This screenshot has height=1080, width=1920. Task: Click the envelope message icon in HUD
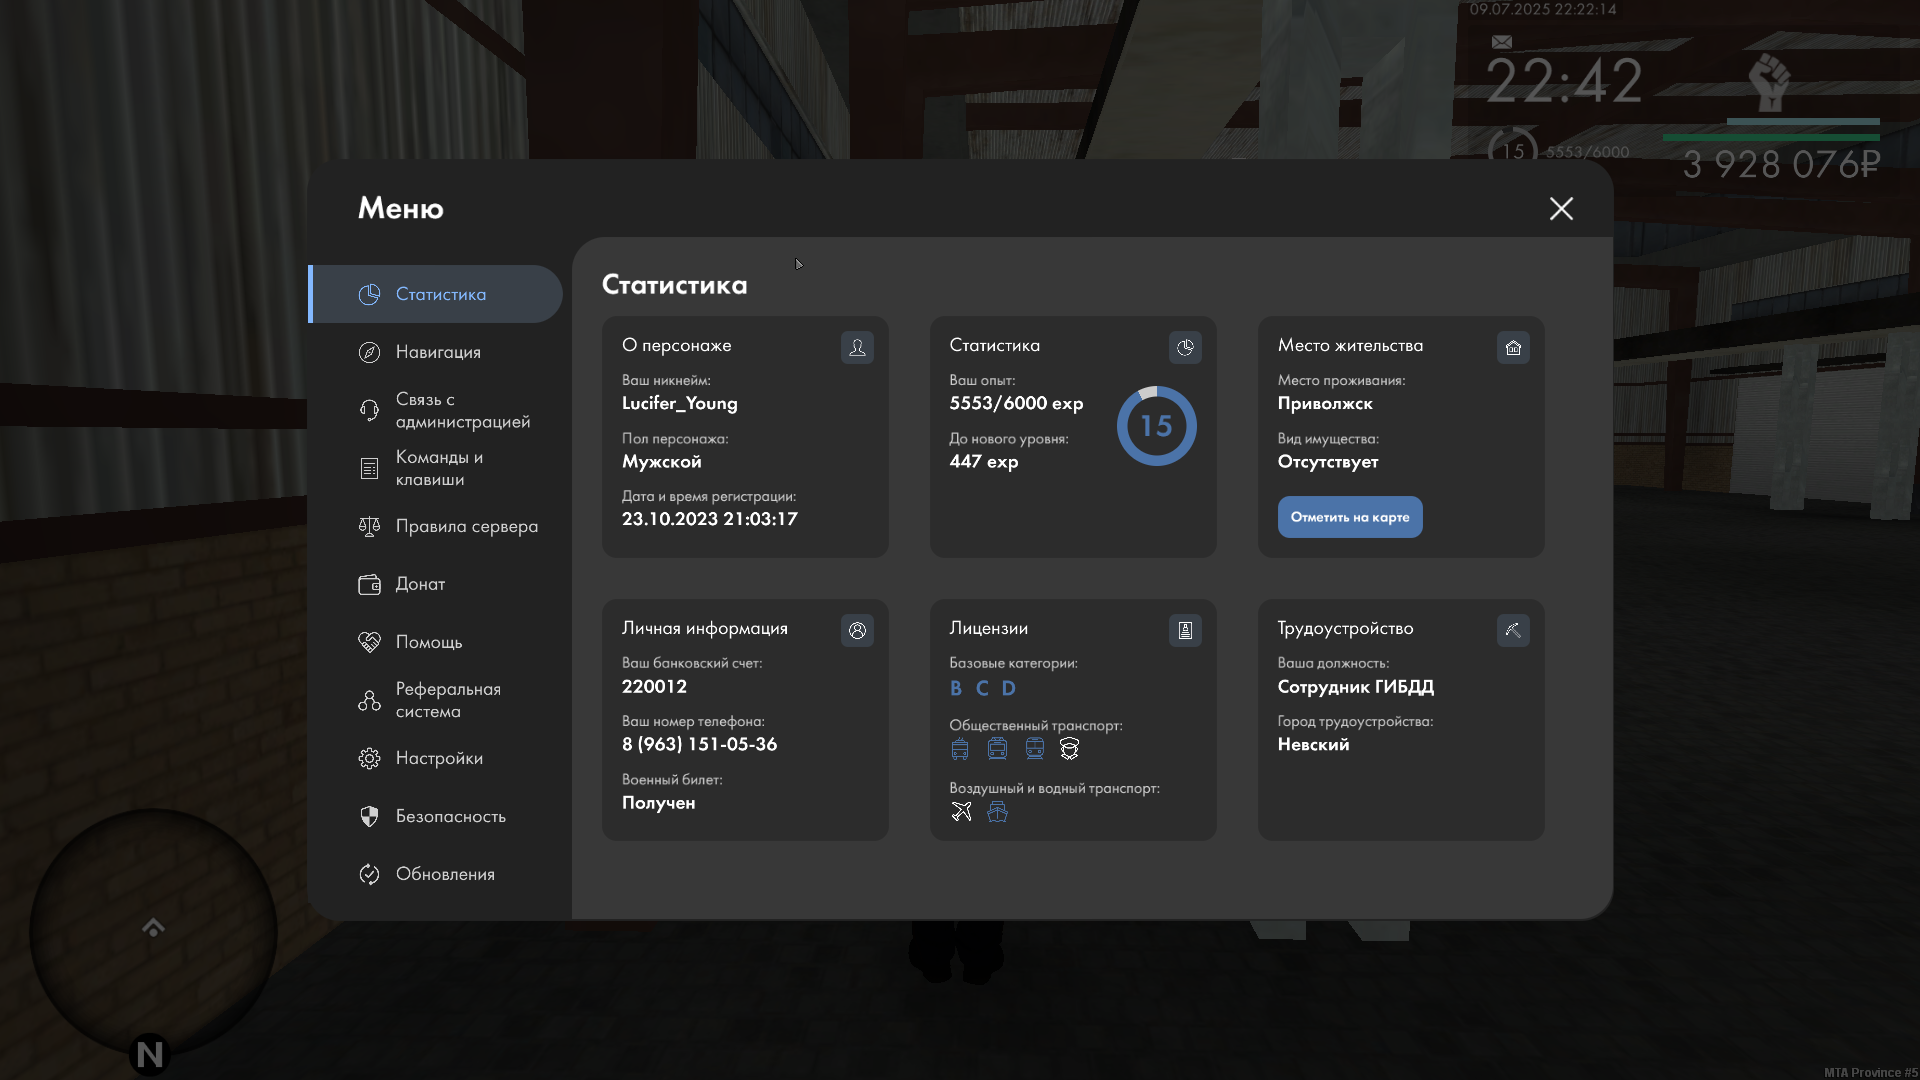[x=1501, y=42]
